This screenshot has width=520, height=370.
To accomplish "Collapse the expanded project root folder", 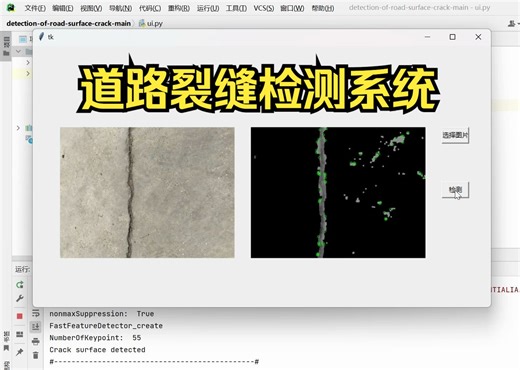I will click(19, 51).
